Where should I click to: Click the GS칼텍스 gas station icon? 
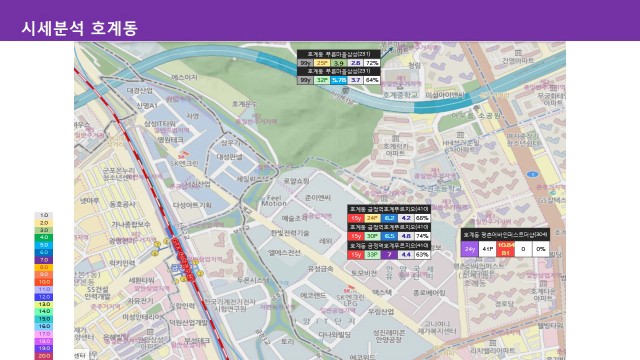tap(552, 193)
